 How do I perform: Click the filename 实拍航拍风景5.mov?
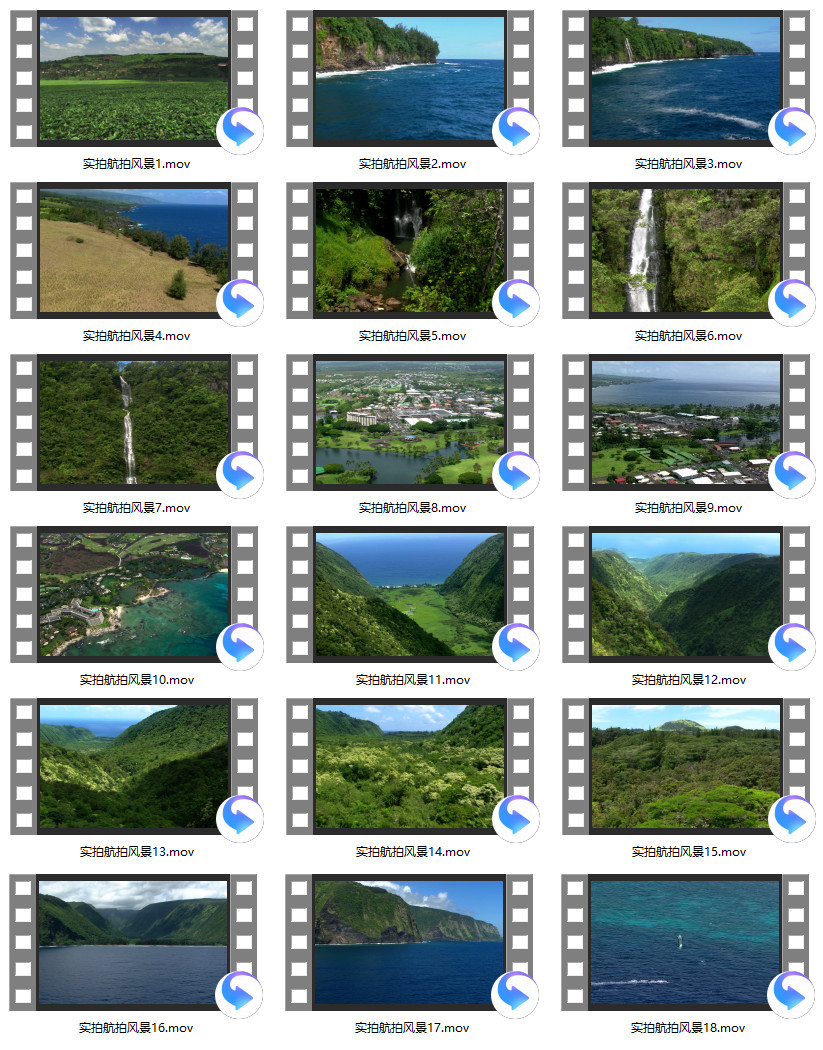point(413,336)
